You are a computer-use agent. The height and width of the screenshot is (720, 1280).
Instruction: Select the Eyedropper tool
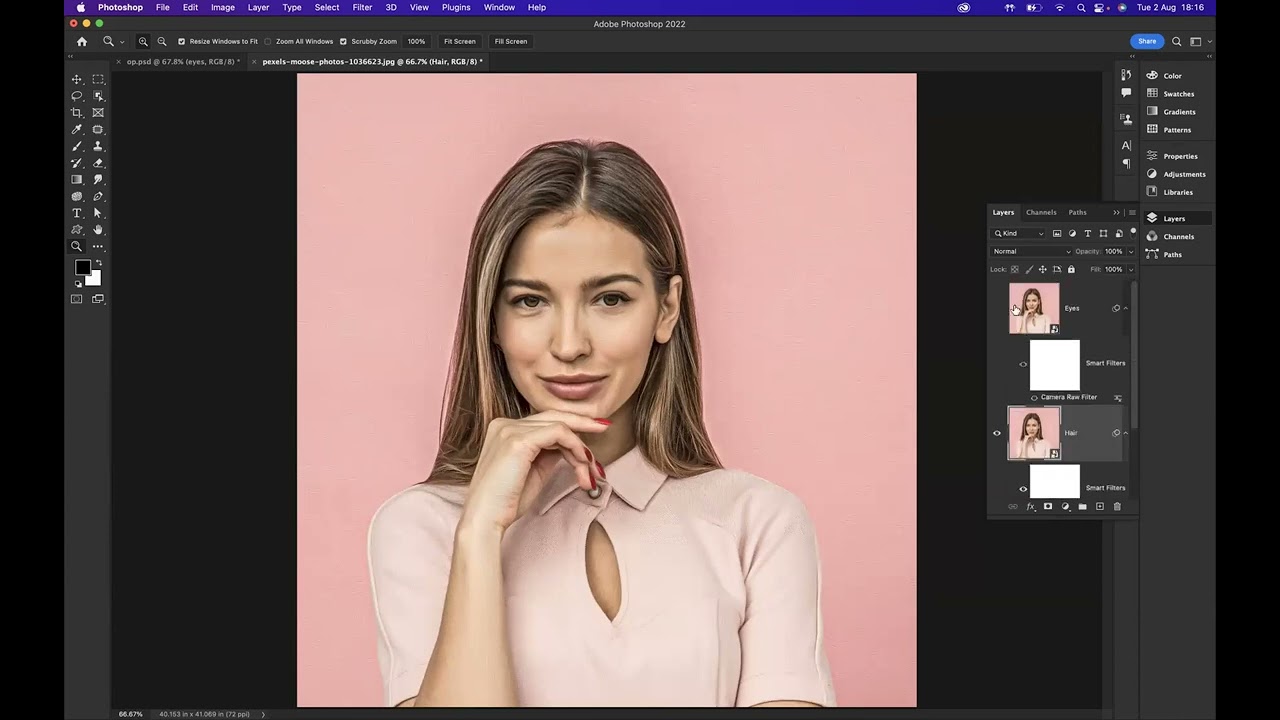coord(77,130)
